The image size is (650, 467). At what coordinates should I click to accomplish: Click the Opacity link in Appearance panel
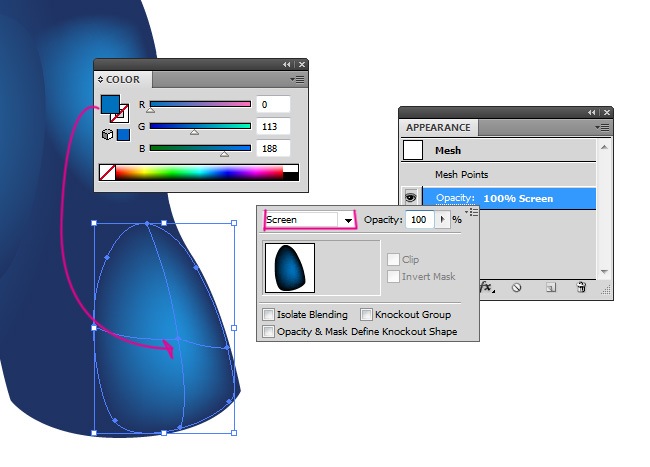(x=453, y=198)
